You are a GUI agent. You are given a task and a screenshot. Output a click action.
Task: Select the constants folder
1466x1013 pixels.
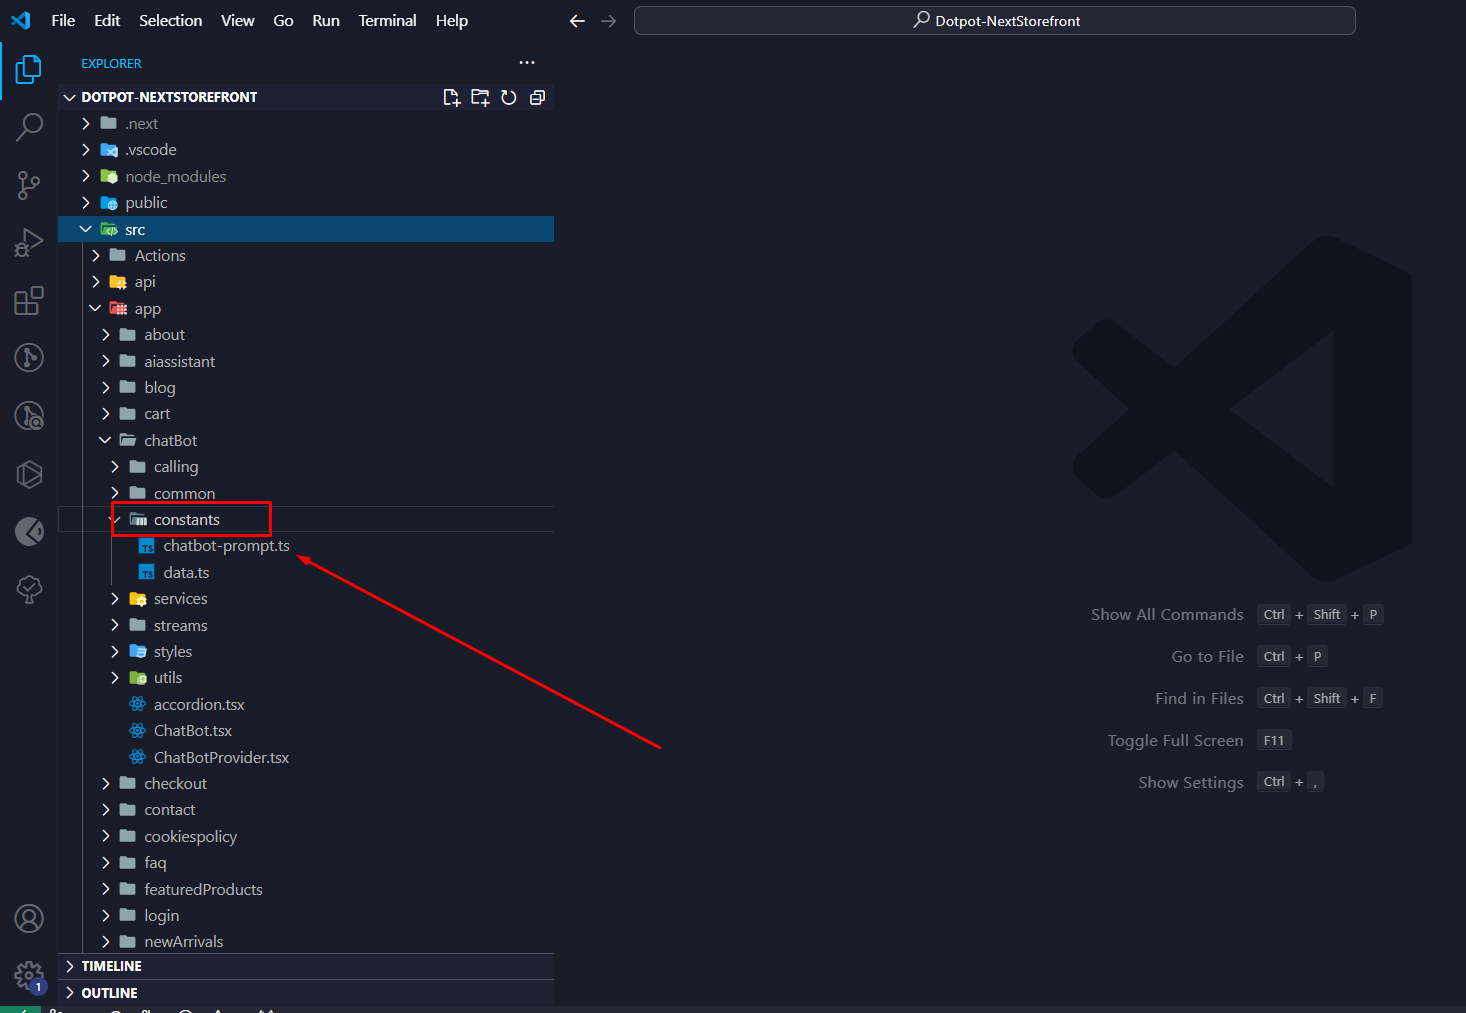point(306,520)
